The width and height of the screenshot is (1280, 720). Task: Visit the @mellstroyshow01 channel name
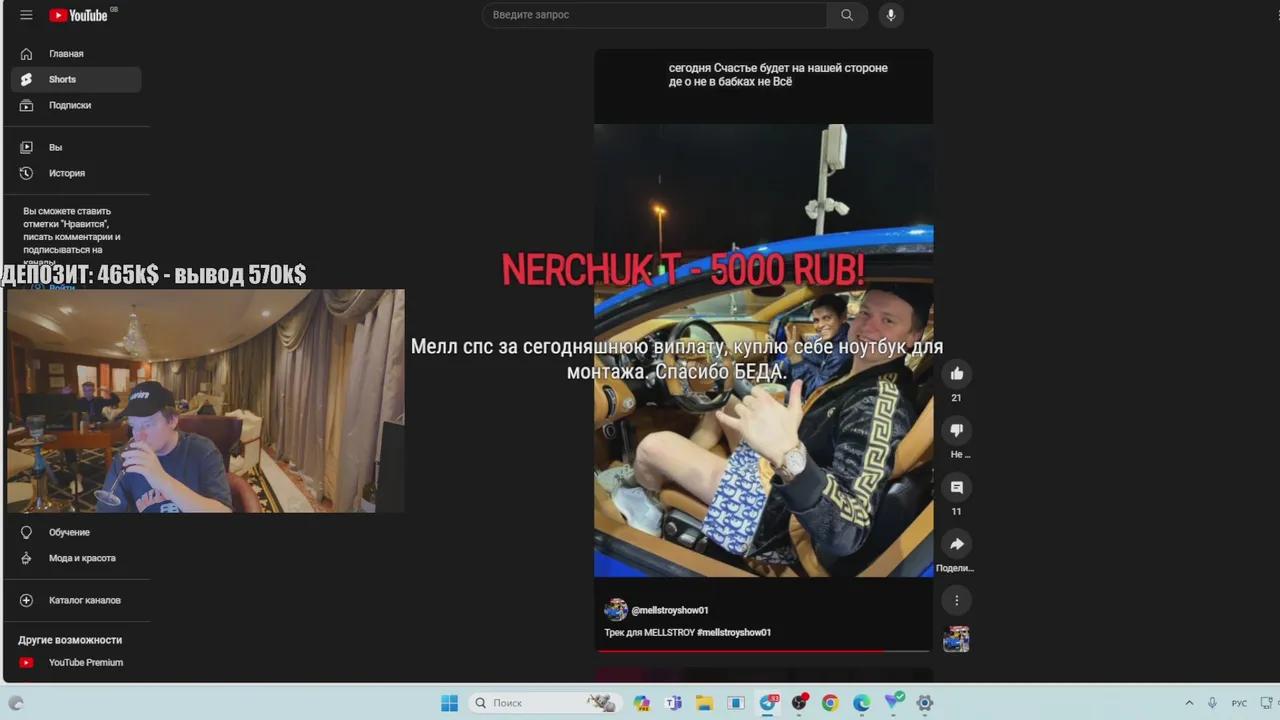coord(670,610)
